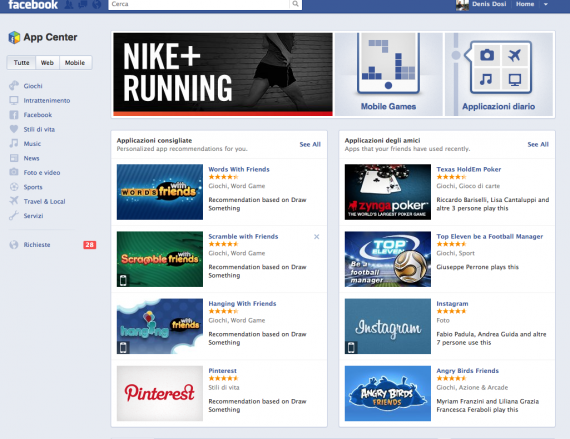
Task: Open the Angry Birds Friends title link
Action: coord(467,371)
